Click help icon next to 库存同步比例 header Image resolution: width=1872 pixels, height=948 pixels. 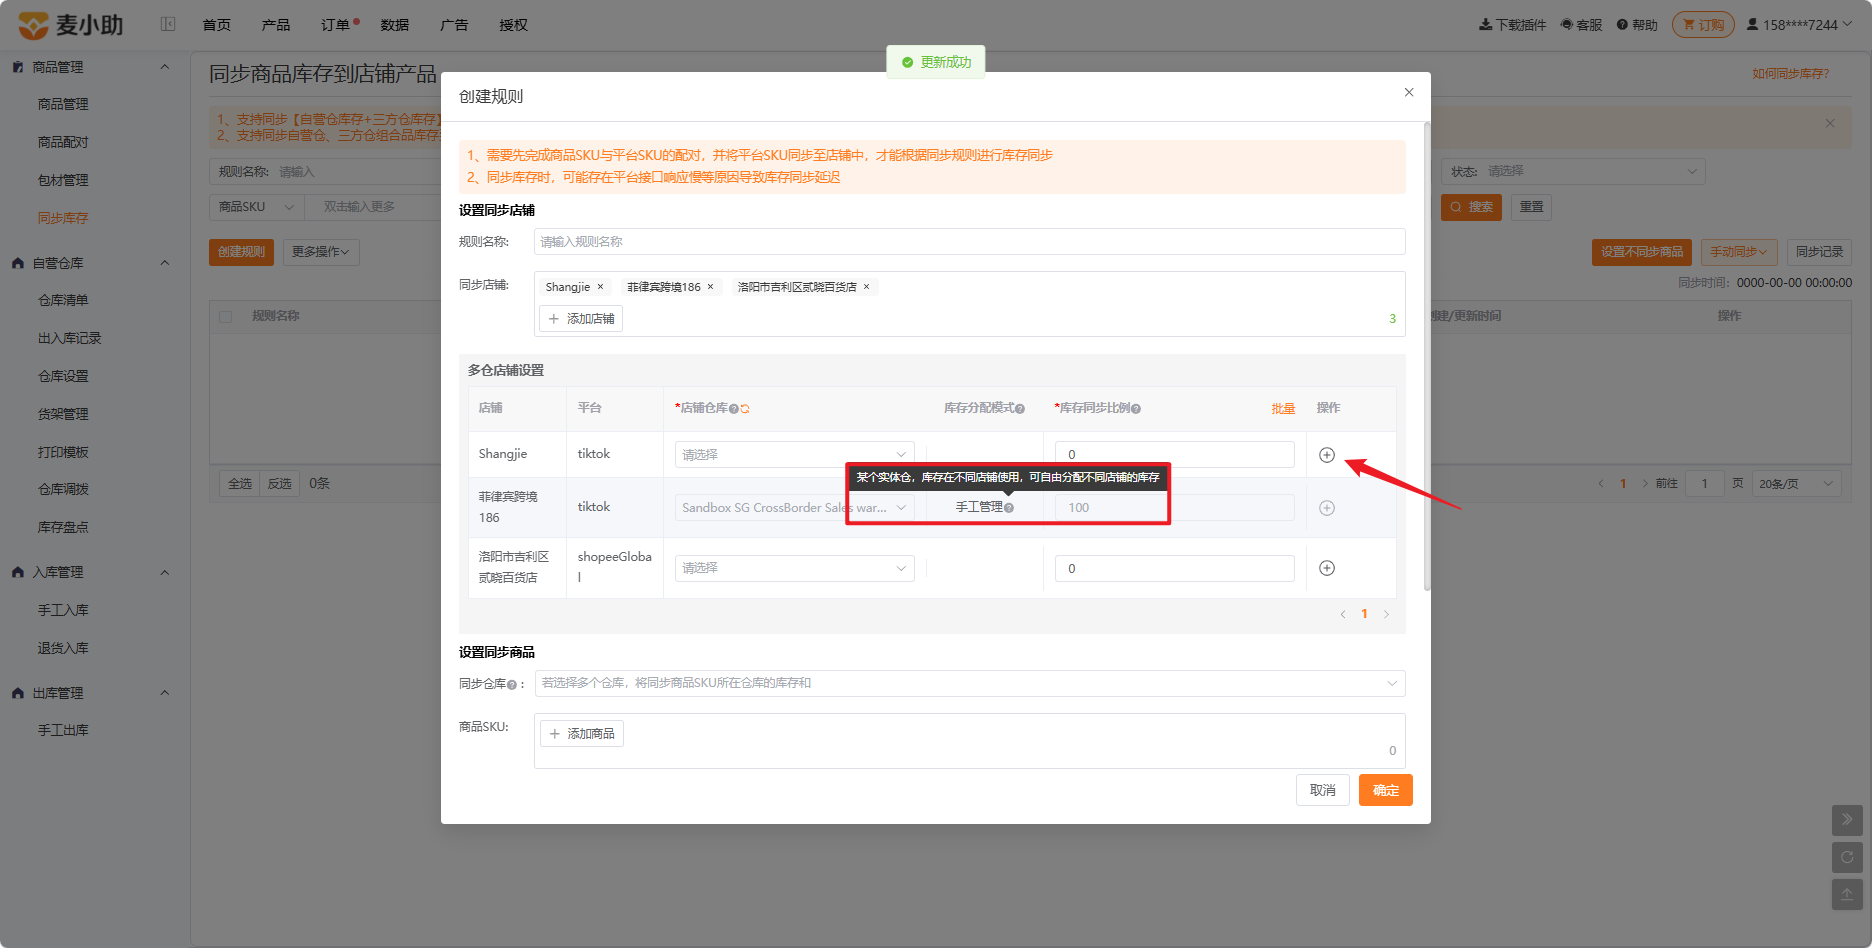pyautogui.click(x=1136, y=409)
